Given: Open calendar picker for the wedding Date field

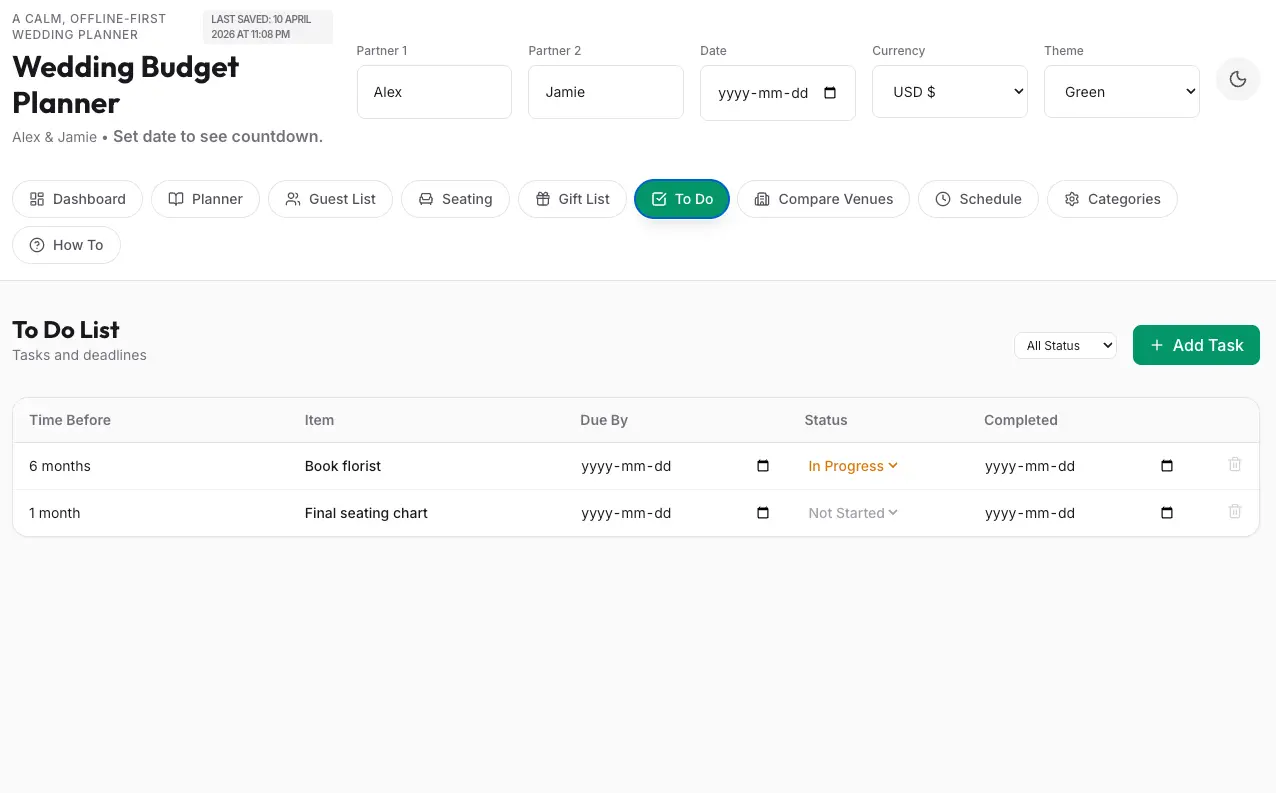Looking at the screenshot, I should point(829,93).
